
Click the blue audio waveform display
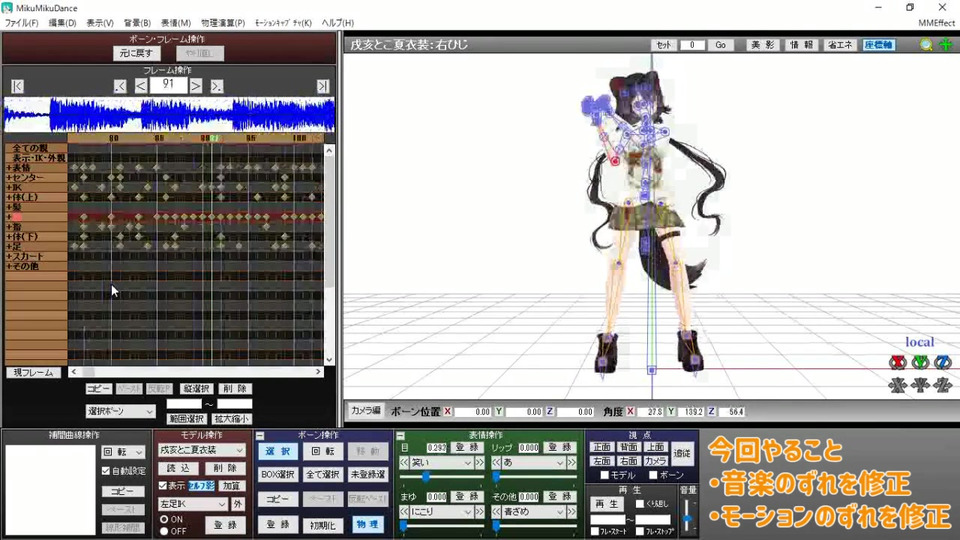point(170,114)
